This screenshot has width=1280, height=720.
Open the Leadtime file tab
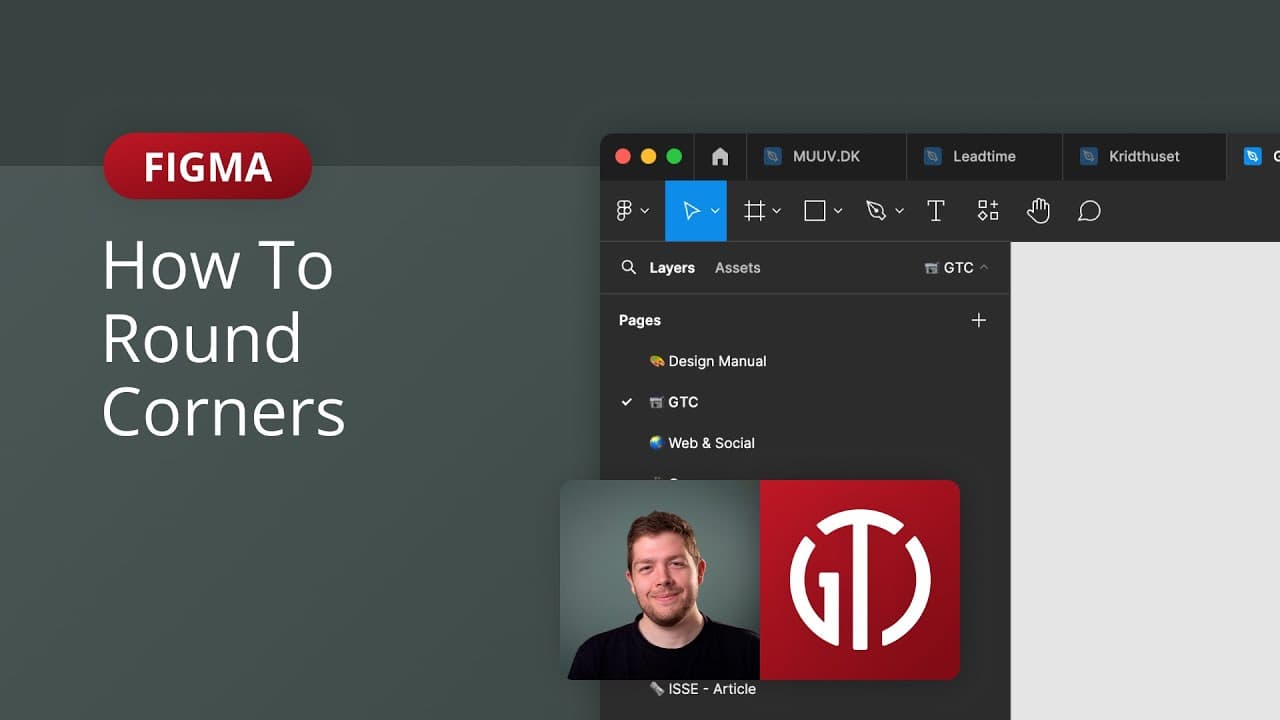(985, 157)
